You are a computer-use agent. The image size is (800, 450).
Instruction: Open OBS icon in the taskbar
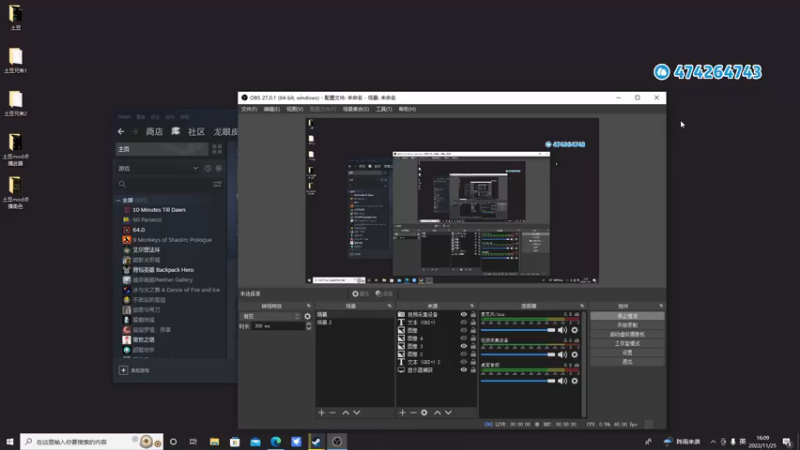(337, 441)
